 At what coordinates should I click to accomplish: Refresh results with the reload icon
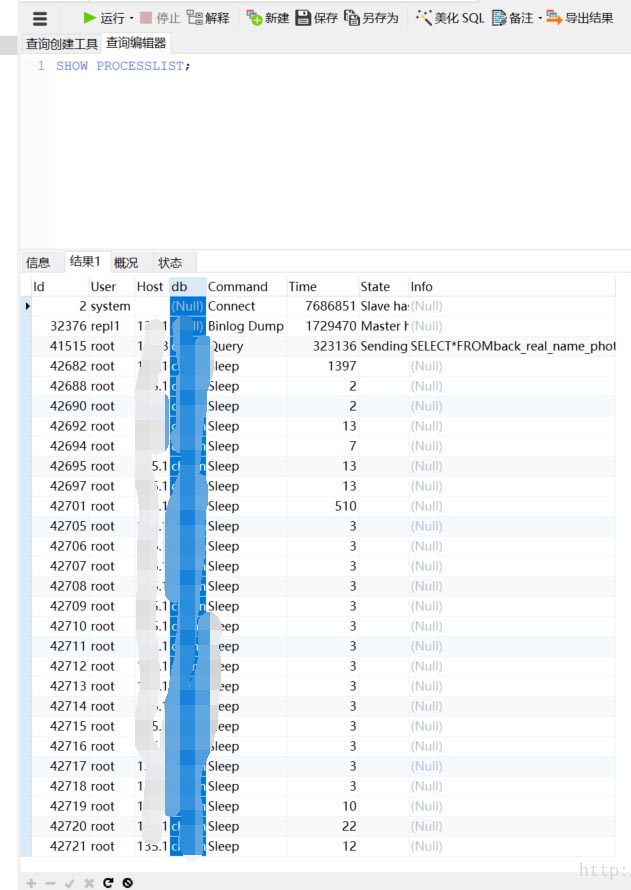108,883
